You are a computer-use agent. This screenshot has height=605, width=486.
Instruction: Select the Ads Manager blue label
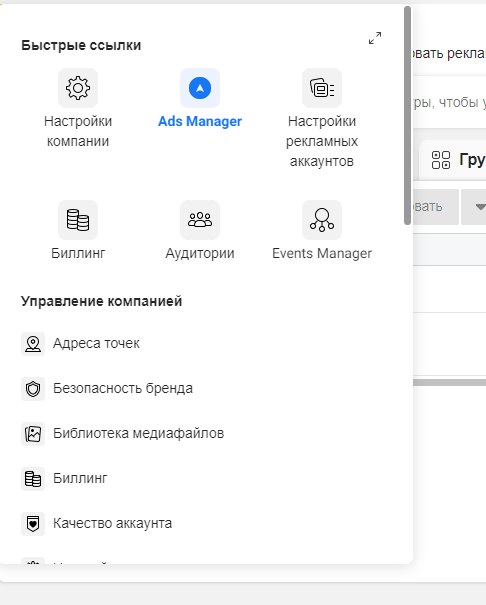coord(200,121)
